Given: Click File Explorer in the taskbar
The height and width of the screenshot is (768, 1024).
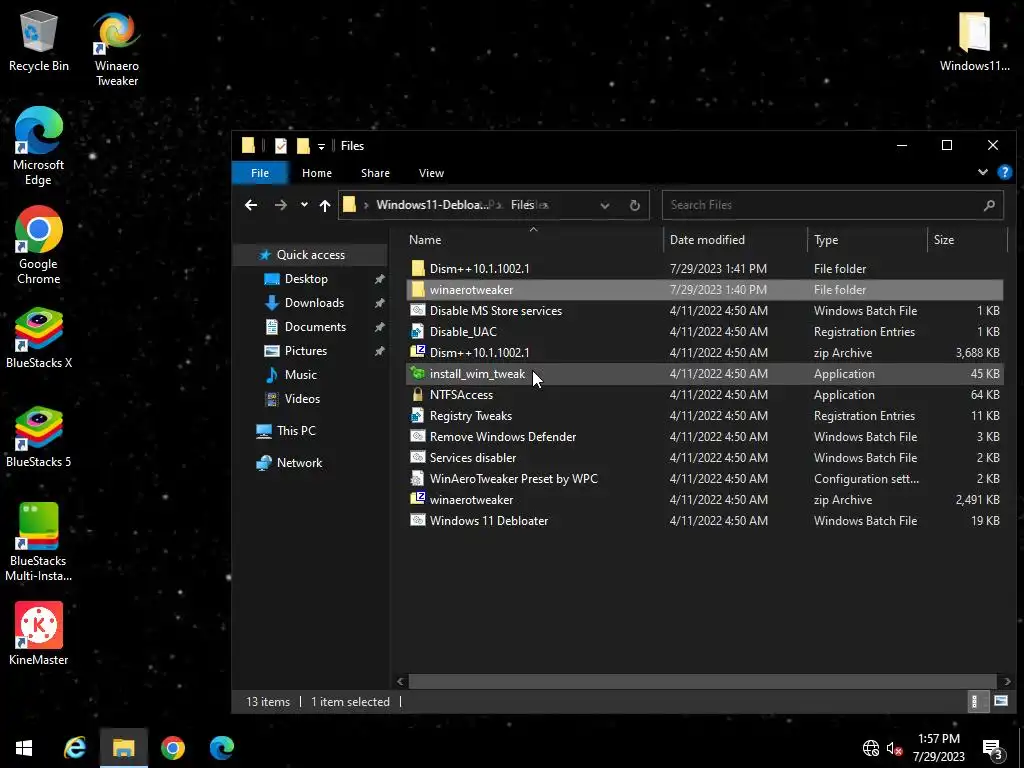Looking at the screenshot, I should point(123,748).
